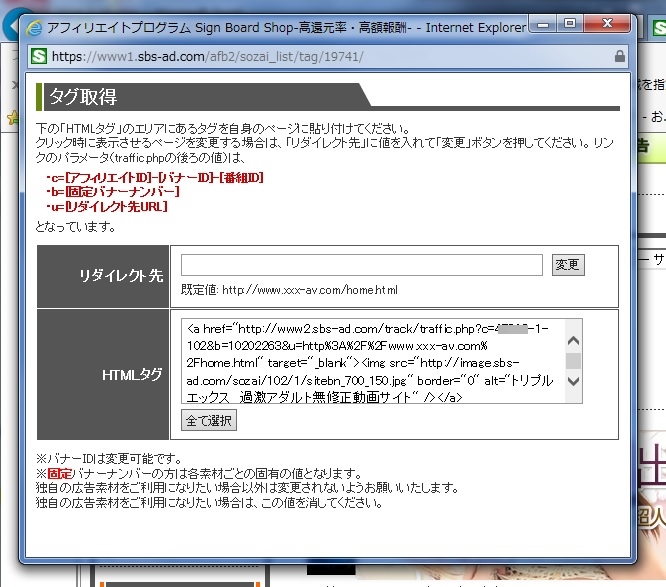Click the back arrow of the background browser
Screen dimensions: 666x587
point(12,25)
